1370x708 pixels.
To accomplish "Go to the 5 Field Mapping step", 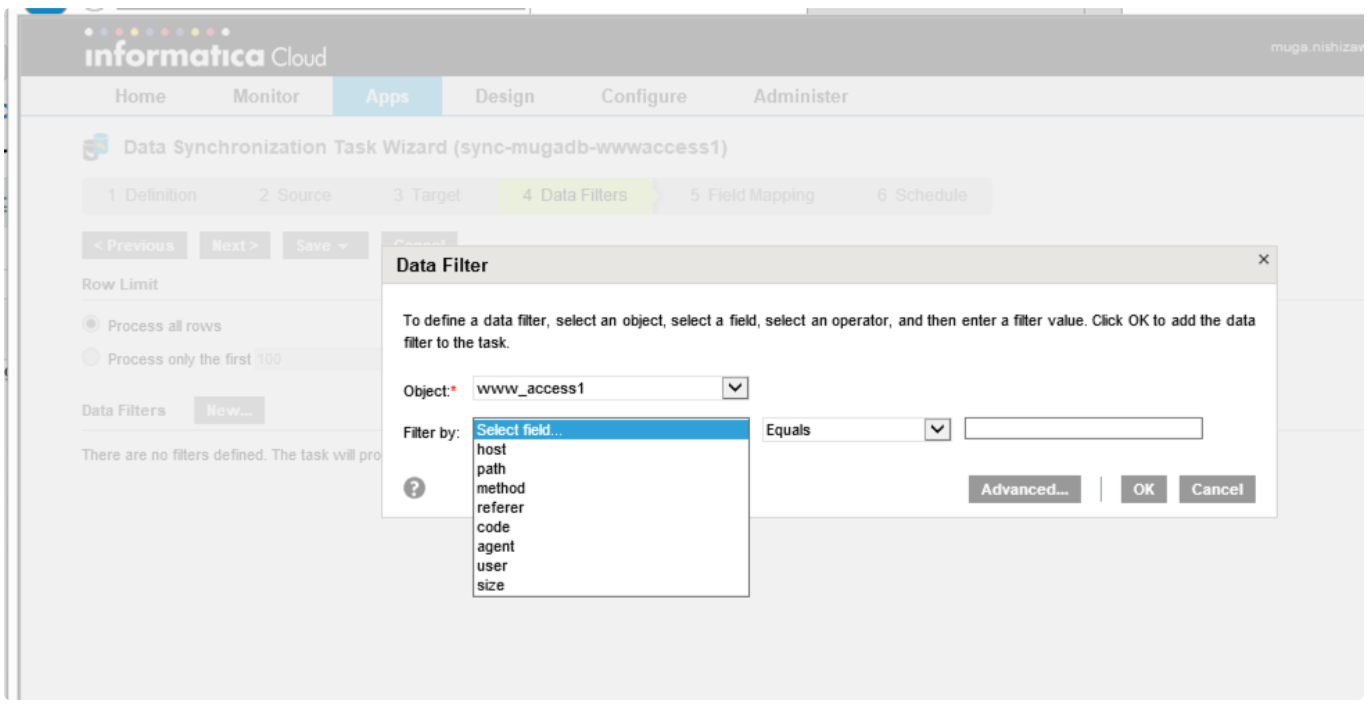I will point(751,196).
